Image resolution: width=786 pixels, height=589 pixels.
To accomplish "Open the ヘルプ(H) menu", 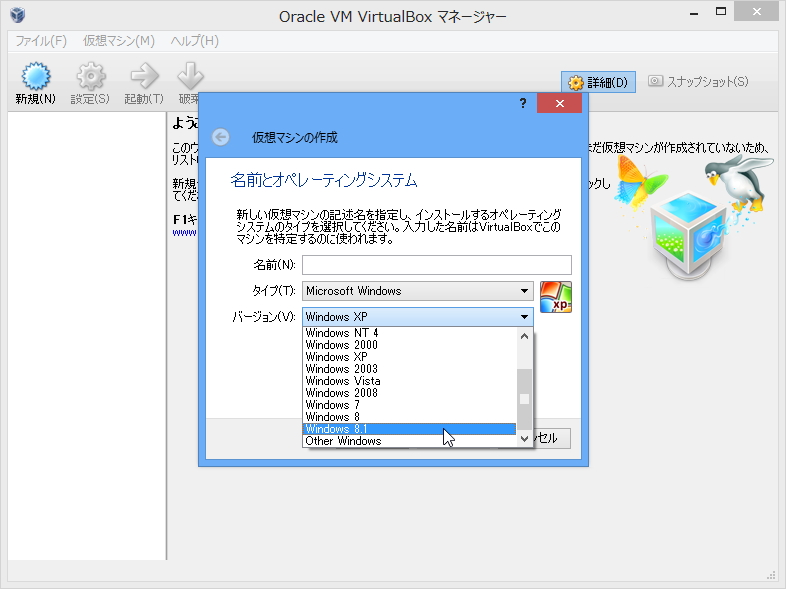I will click(x=194, y=41).
